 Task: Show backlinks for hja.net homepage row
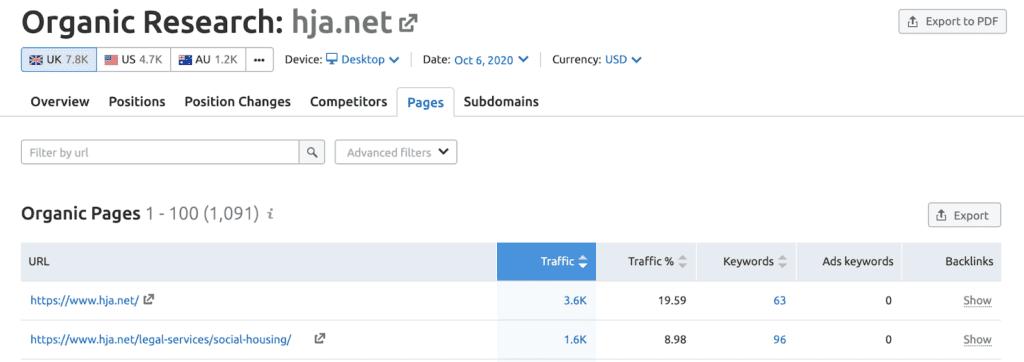977,301
